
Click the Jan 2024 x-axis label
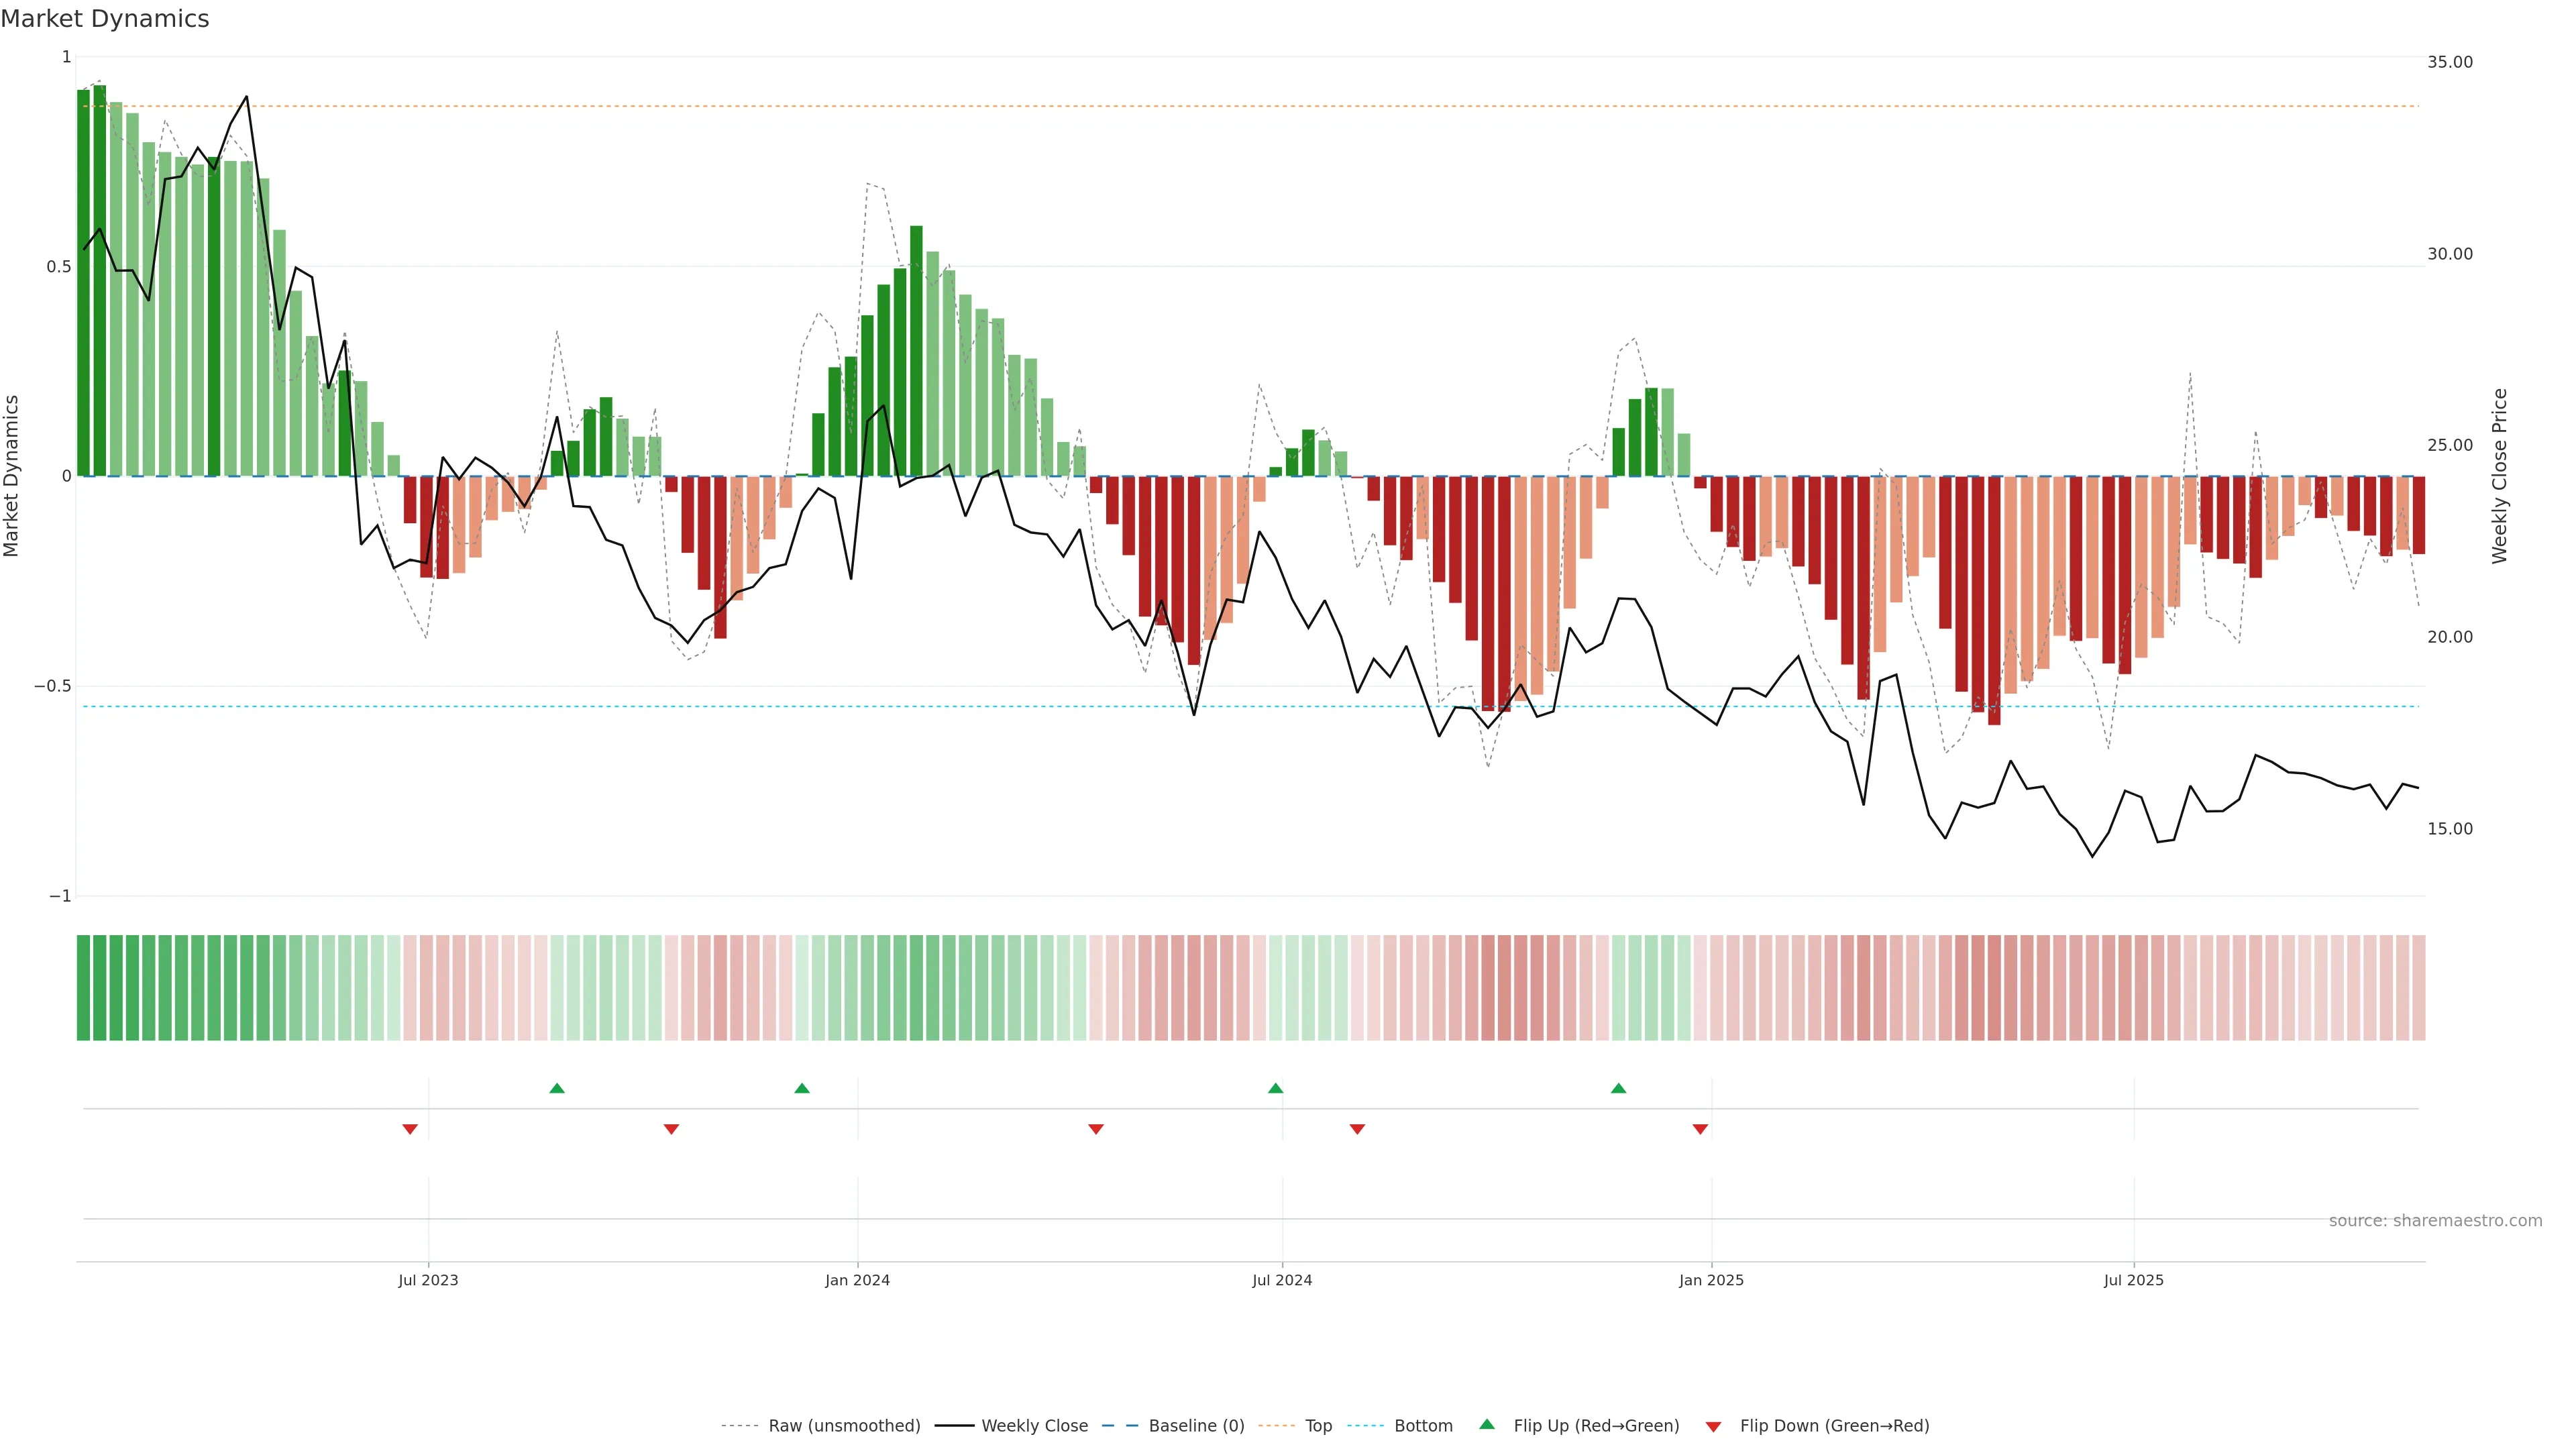coord(857,1280)
